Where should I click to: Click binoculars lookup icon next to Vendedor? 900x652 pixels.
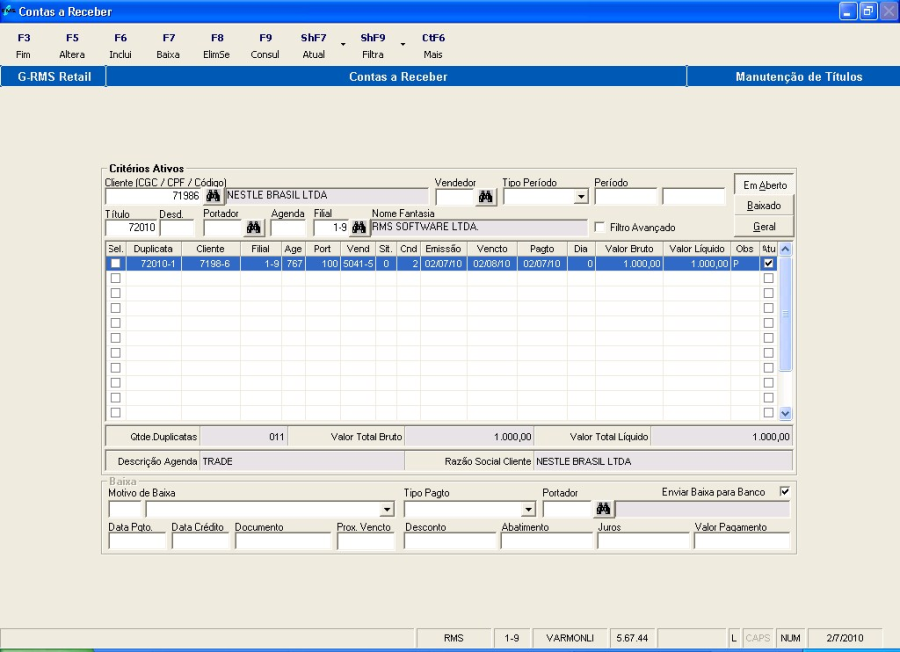coord(486,197)
